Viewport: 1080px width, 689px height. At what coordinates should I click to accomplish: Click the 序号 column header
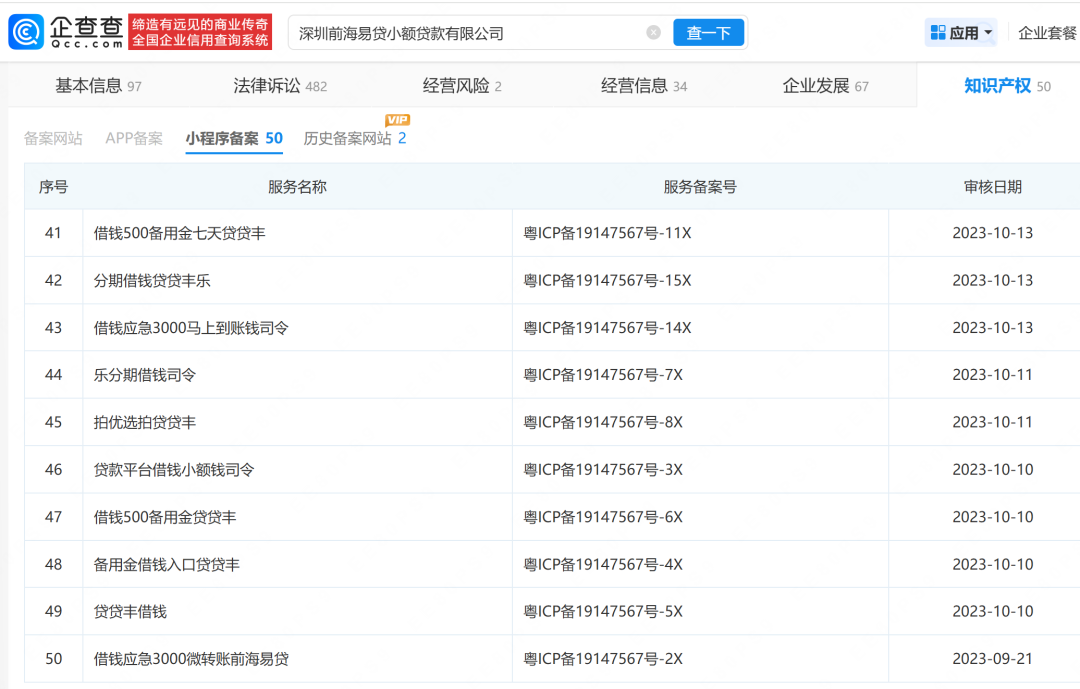point(53,187)
